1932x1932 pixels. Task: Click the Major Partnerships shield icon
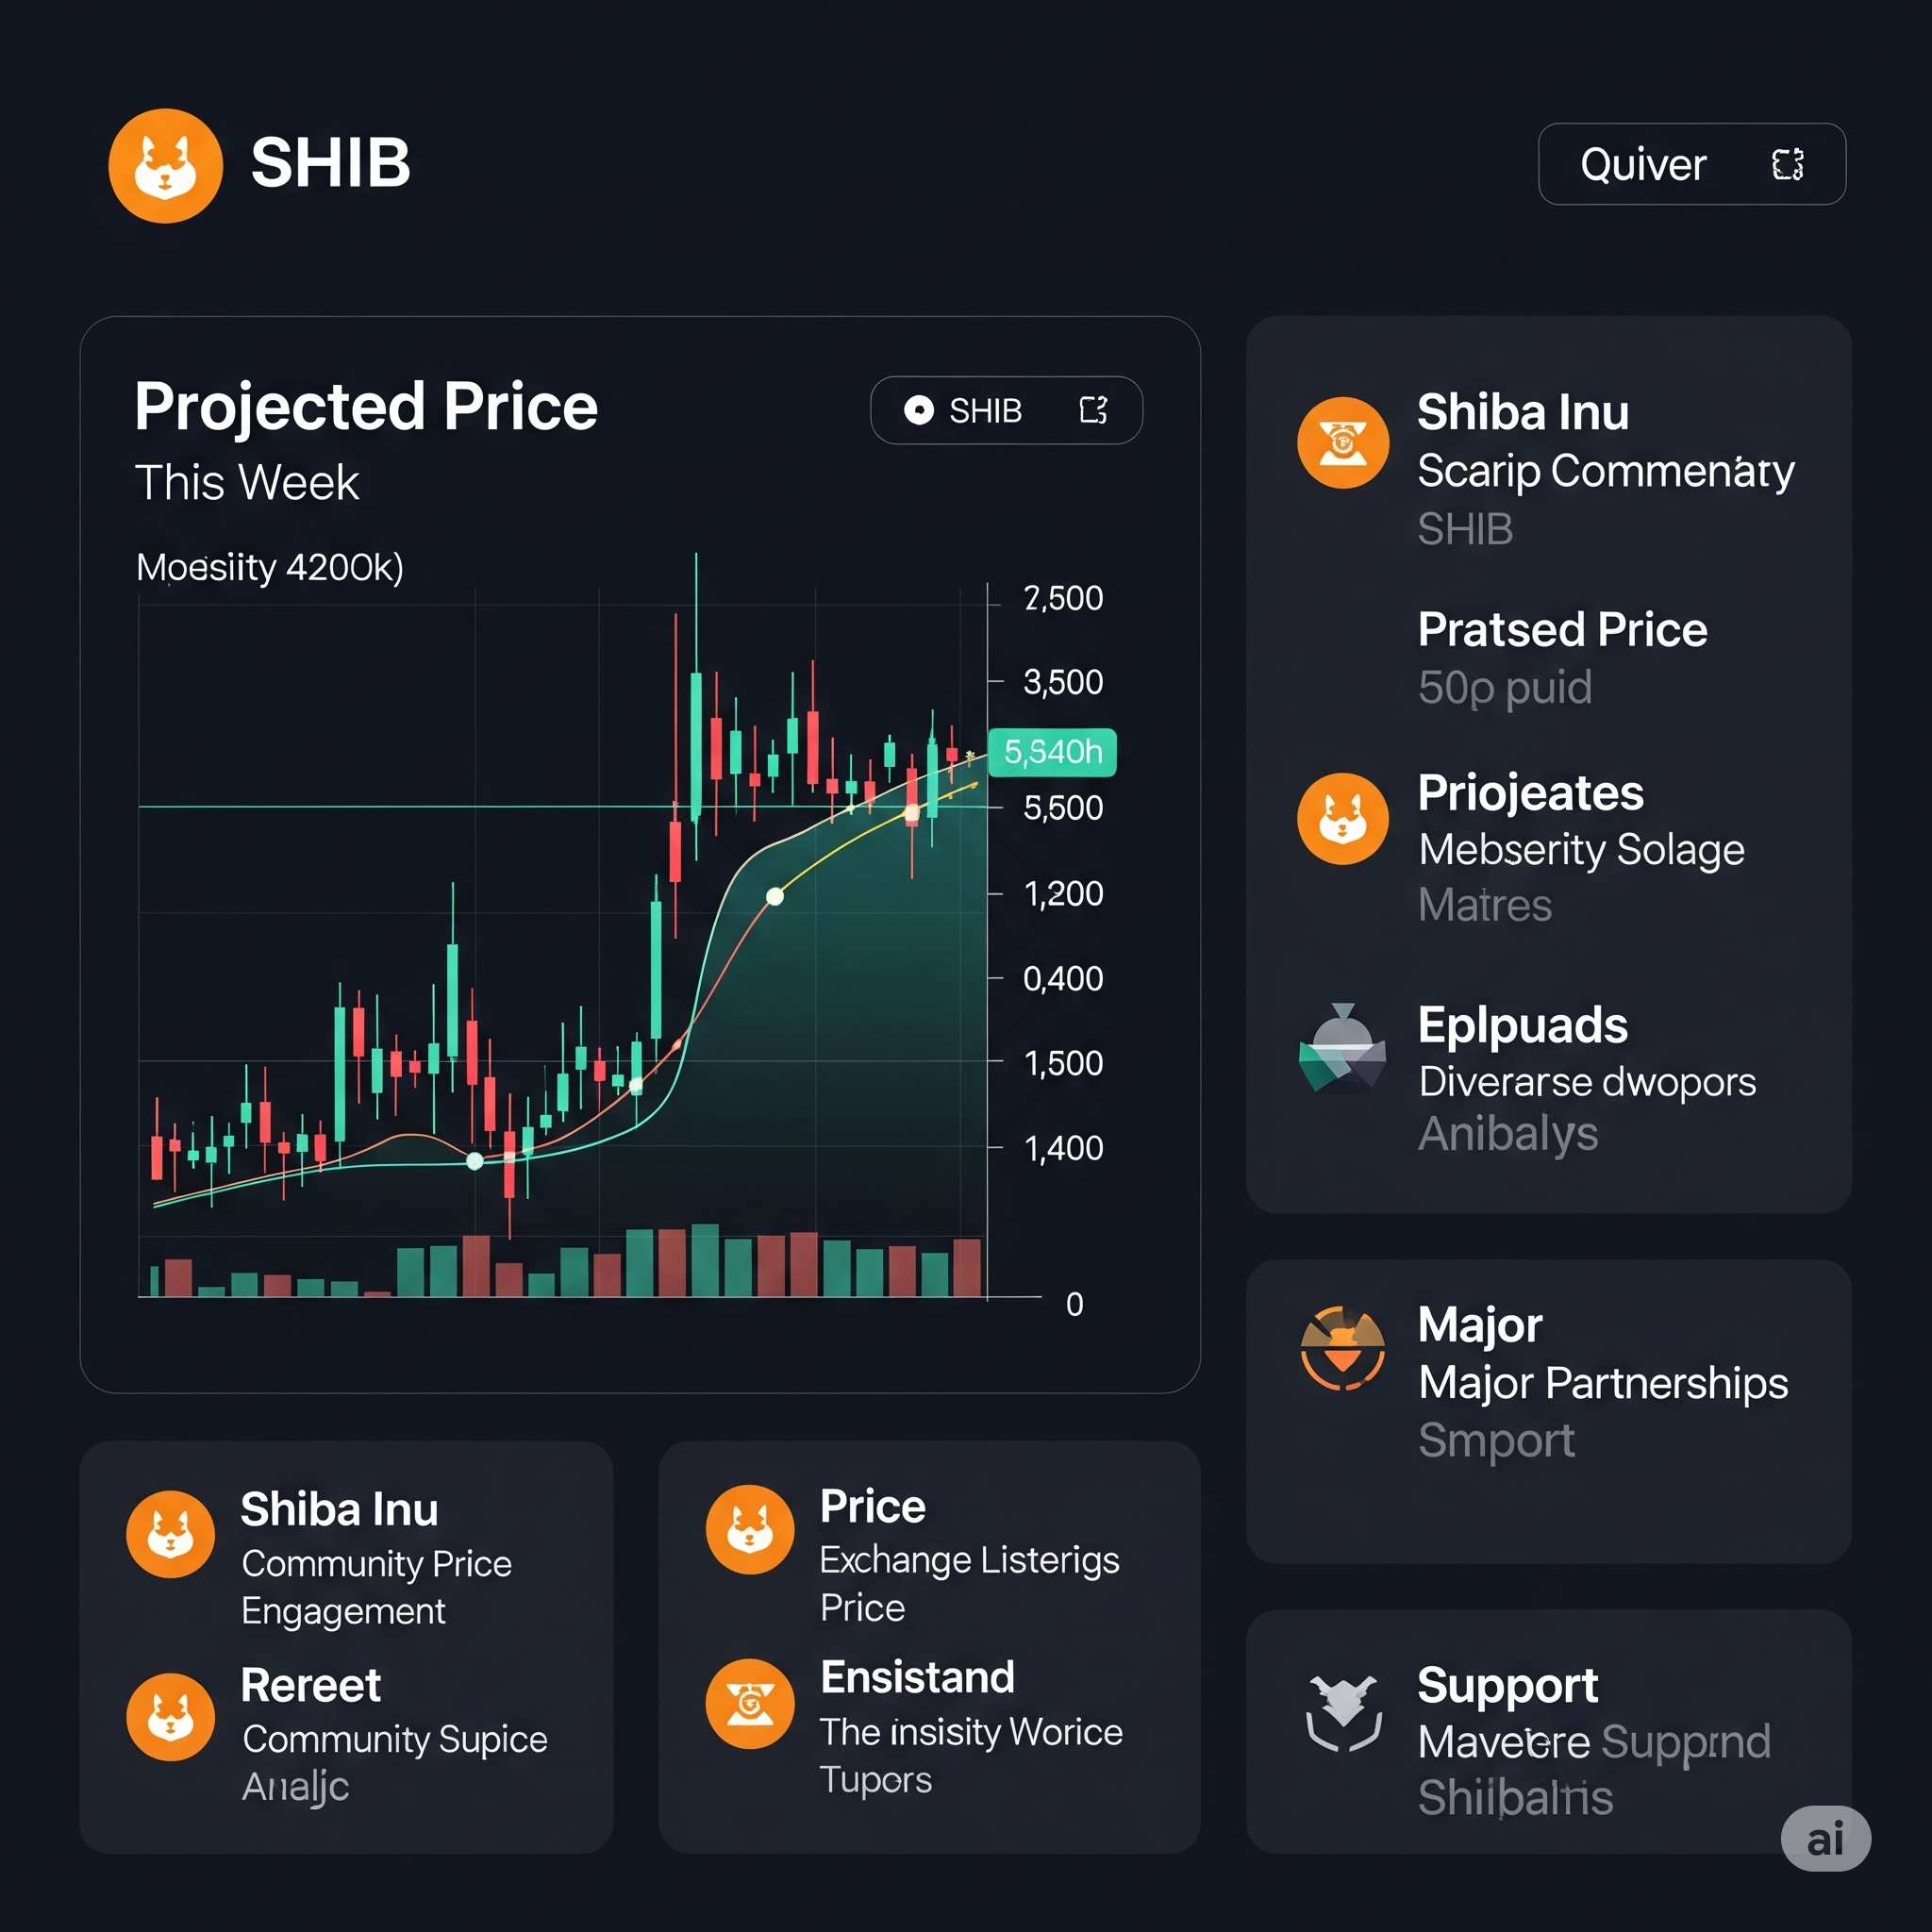pyautogui.click(x=1342, y=1348)
